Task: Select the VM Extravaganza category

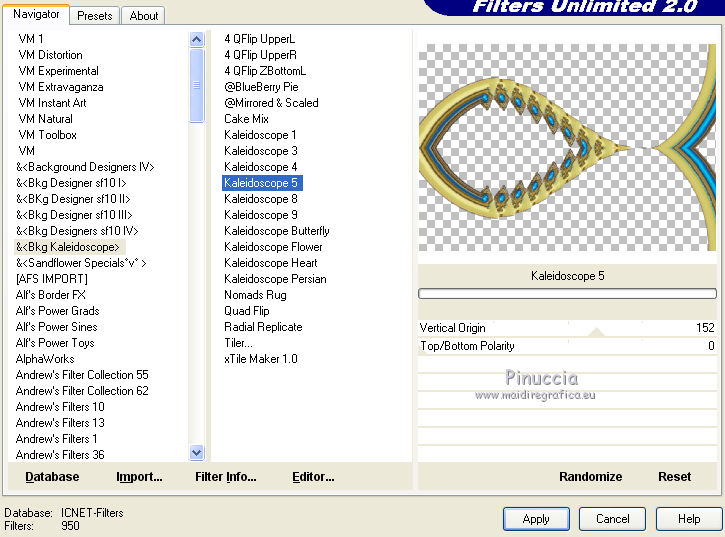Action: pos(61,87)
